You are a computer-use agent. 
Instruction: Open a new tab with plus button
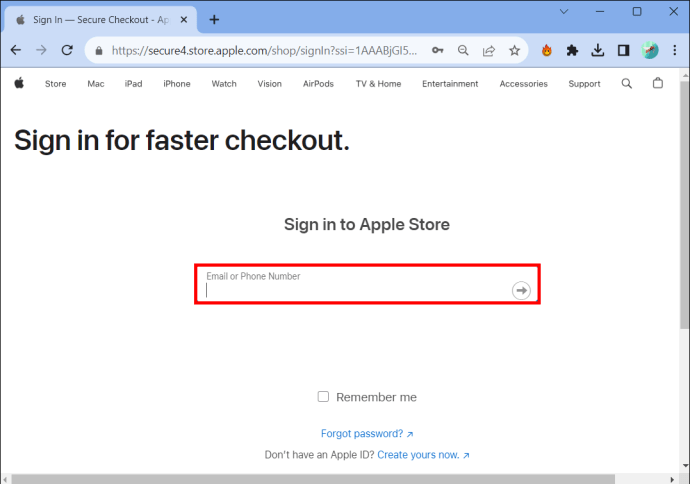tap(214, 19)
